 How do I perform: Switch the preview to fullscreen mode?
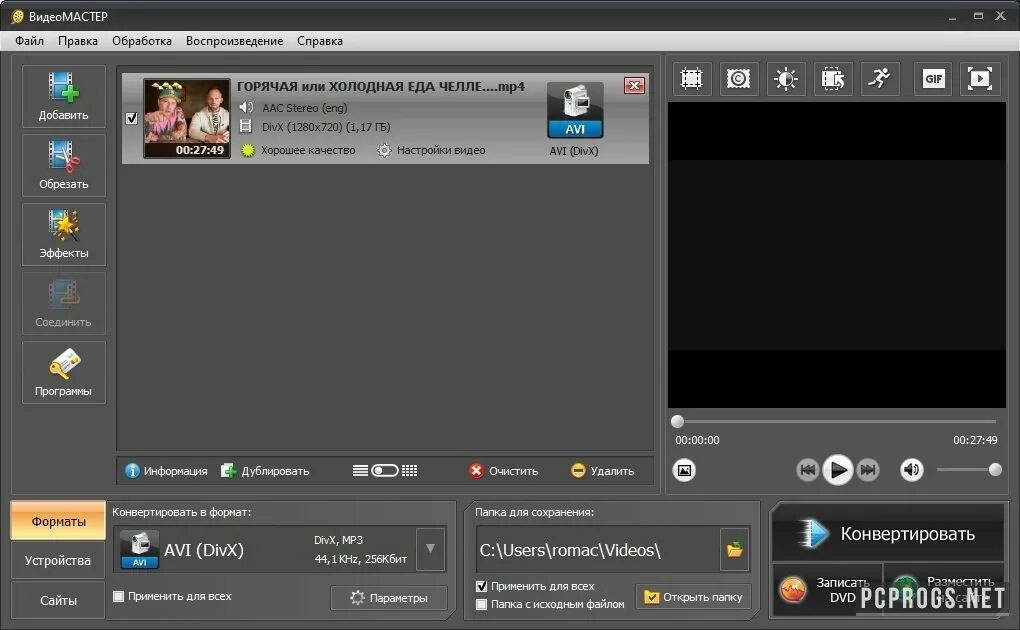pyautogui.click(x=980, y=79)
